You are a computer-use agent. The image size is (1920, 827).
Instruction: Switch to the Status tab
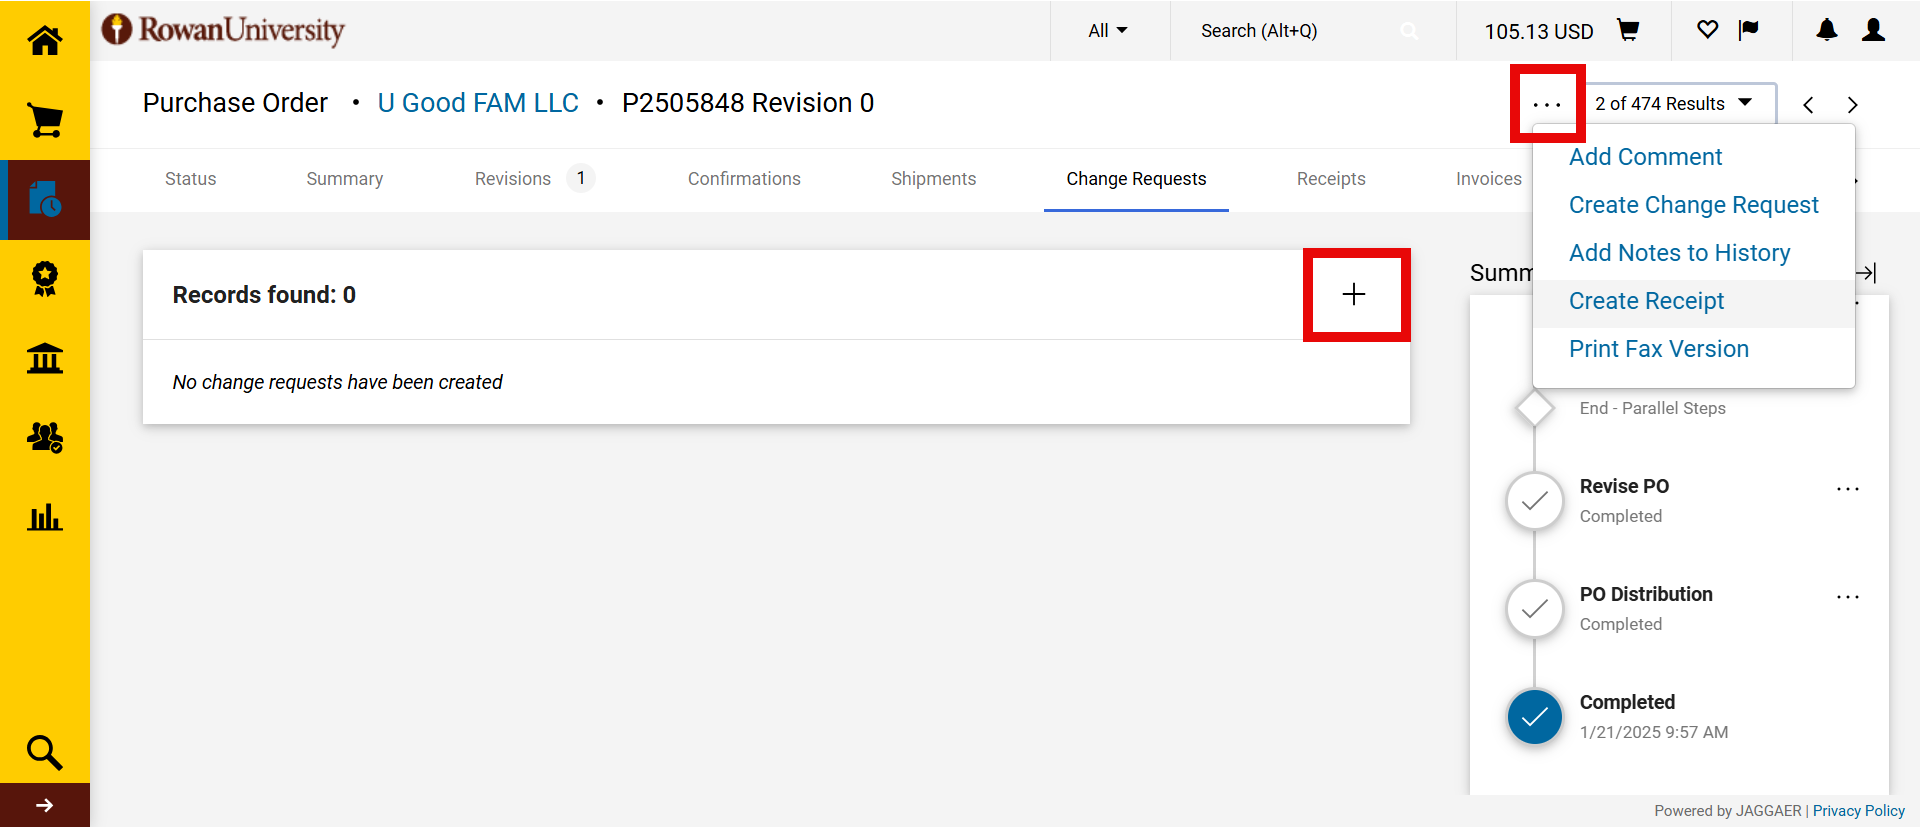click(x=190, y=179)
